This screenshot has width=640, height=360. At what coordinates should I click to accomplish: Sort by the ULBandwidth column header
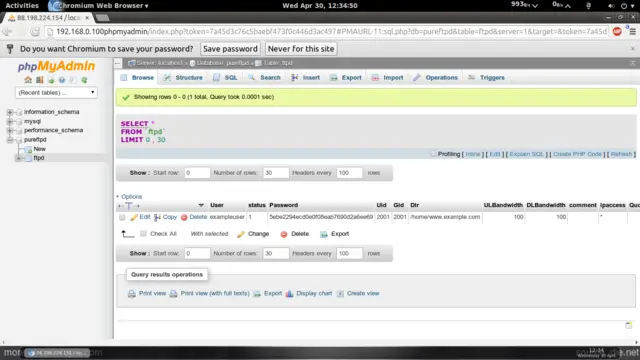(503, 205)
